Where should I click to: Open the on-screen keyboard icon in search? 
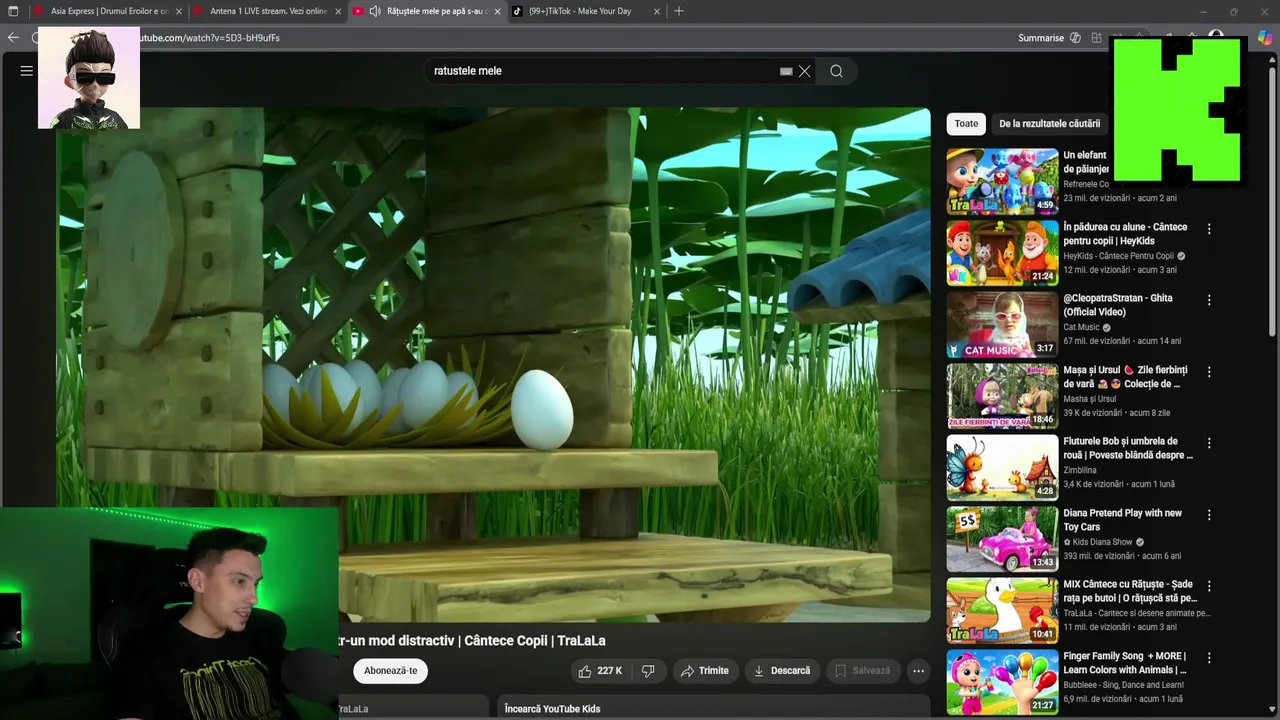786,71
